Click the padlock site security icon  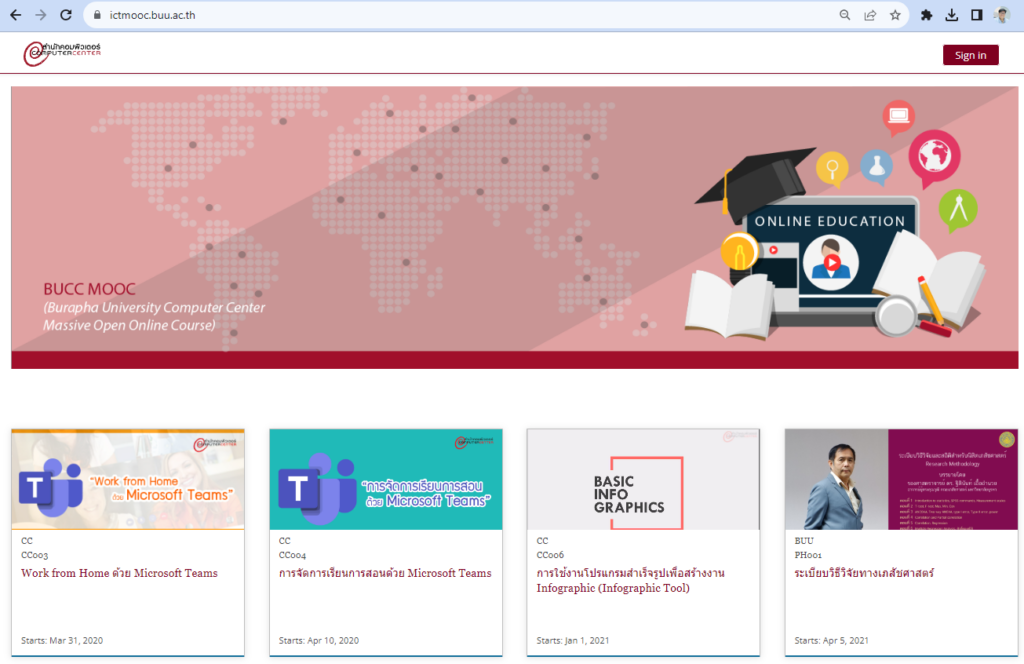95,15
